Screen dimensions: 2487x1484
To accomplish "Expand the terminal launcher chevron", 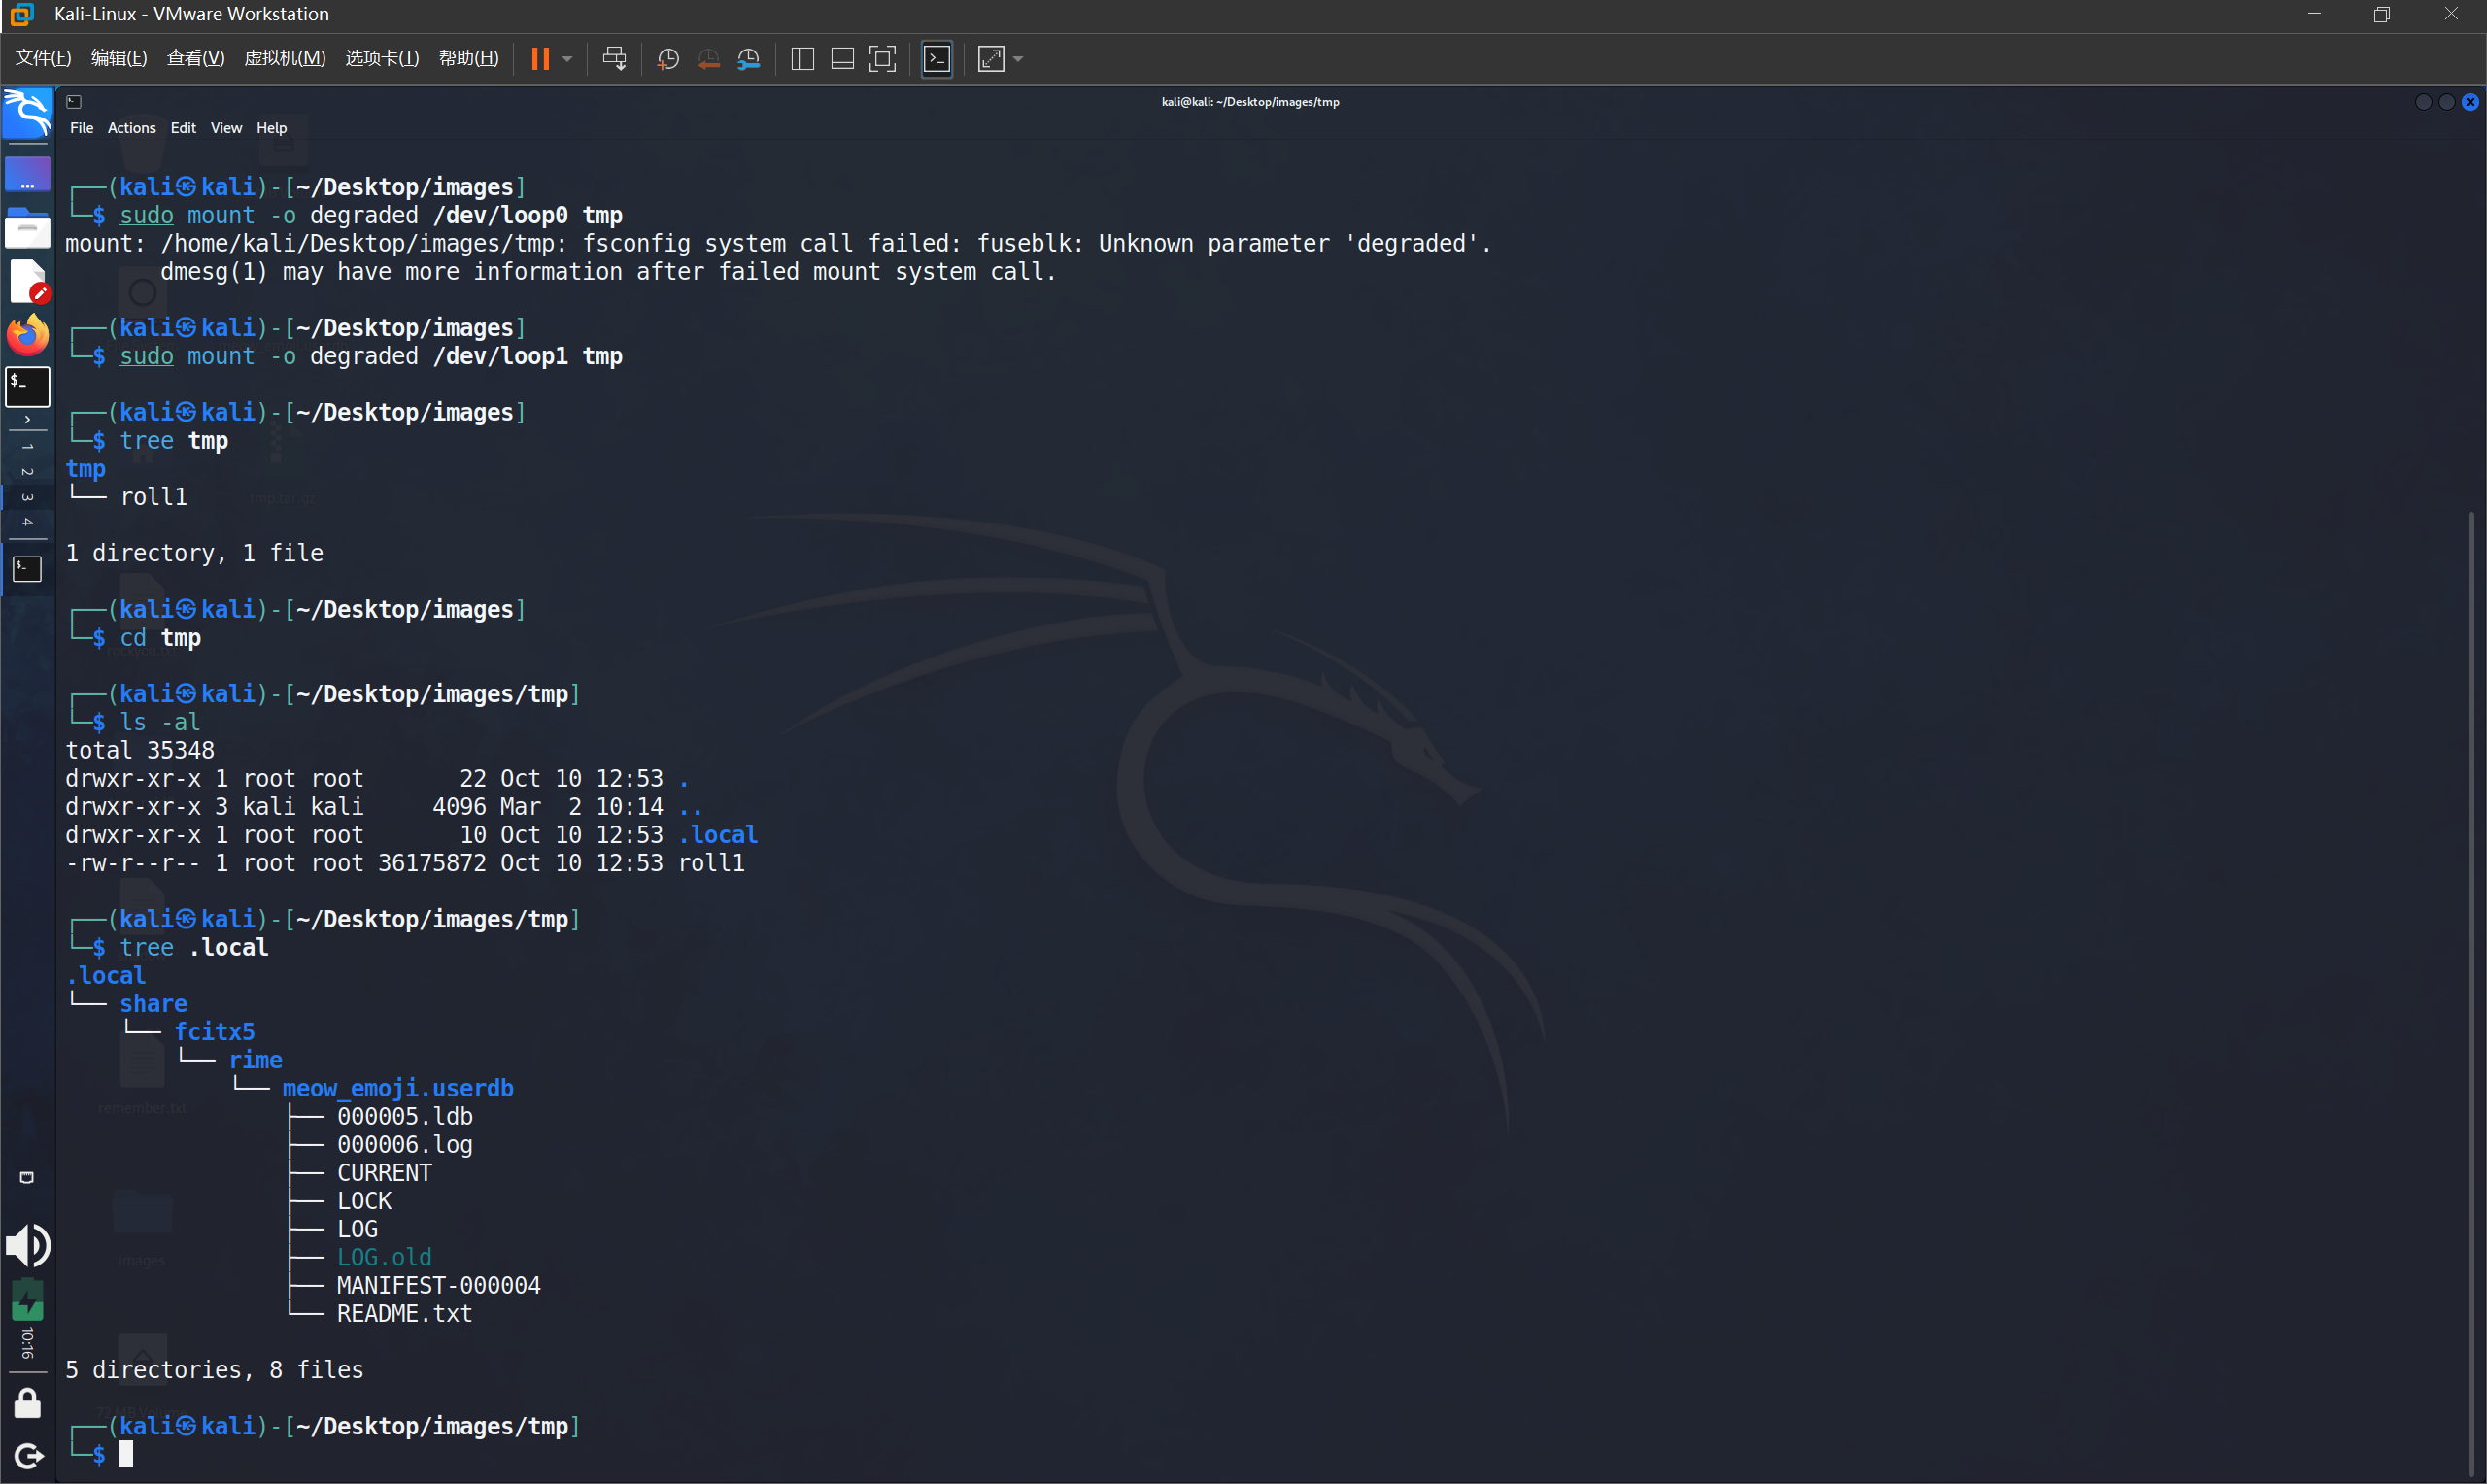I will pos(27,419).
